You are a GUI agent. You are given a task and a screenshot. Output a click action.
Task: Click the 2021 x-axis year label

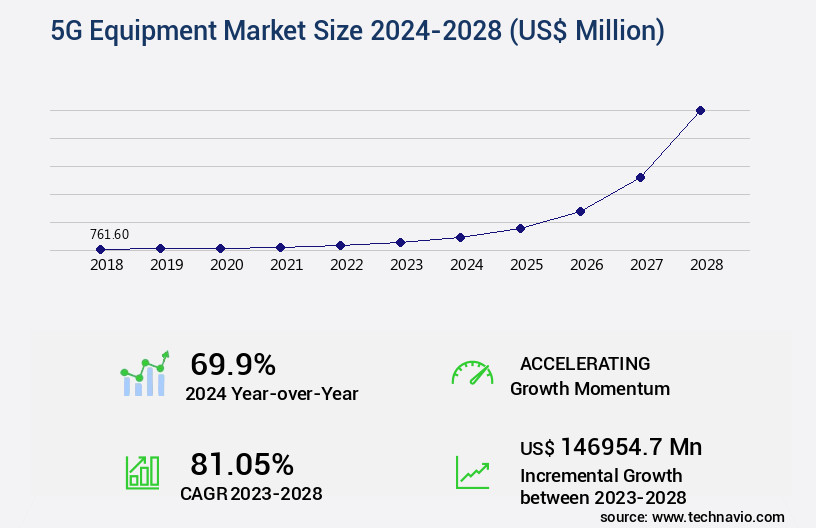tap(286, 266)
